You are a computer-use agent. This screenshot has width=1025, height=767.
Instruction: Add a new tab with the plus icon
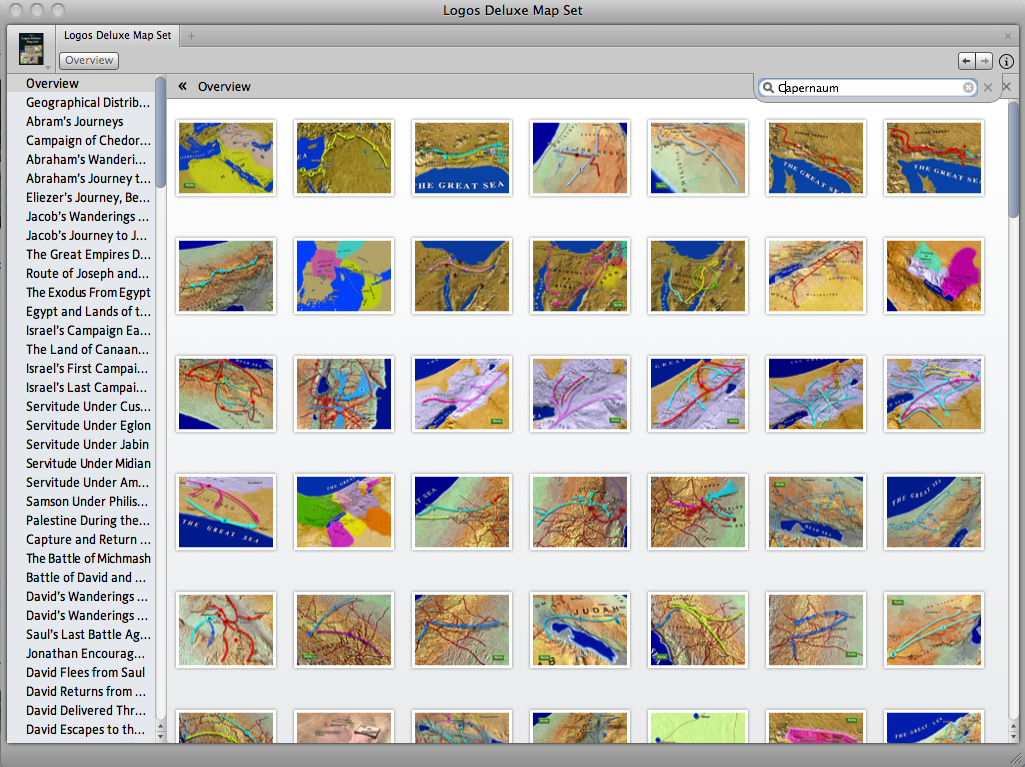point(192,36)
